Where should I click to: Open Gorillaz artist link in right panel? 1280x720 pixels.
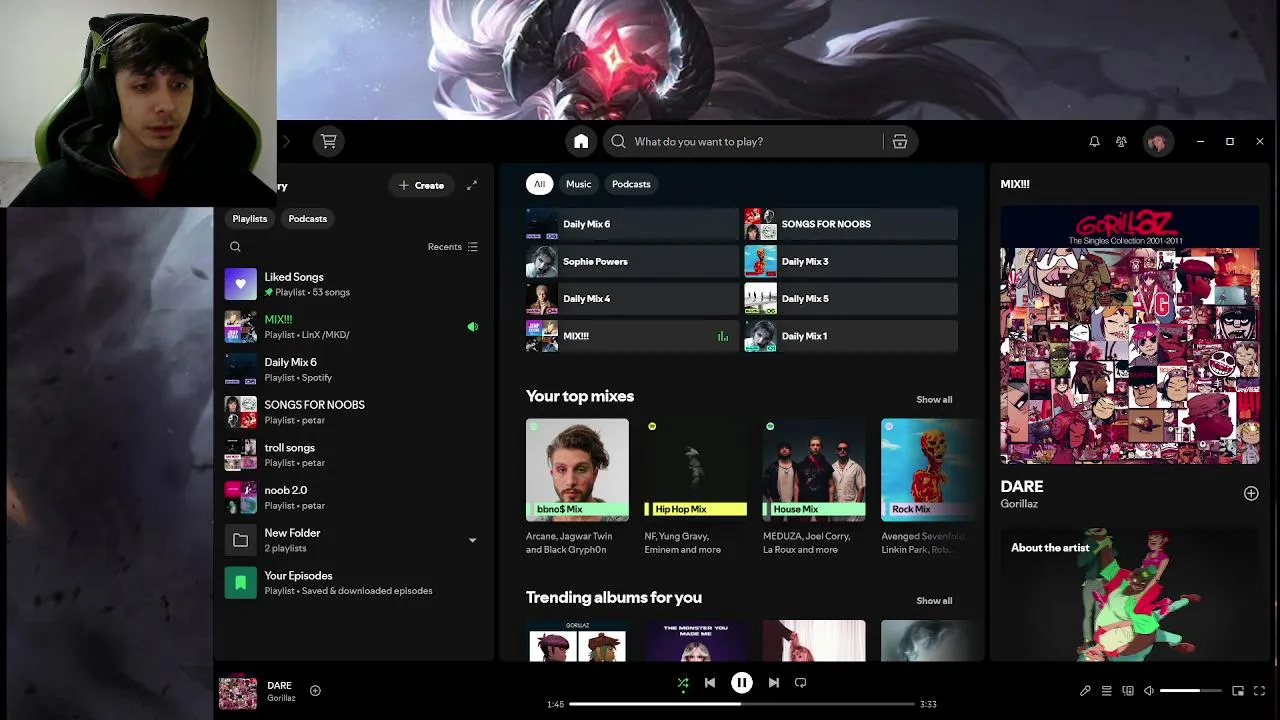(x=1019, y=504)
